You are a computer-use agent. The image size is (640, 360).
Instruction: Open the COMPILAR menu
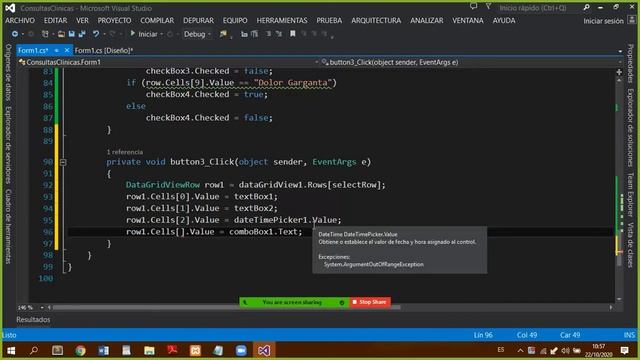pos(157,20)
